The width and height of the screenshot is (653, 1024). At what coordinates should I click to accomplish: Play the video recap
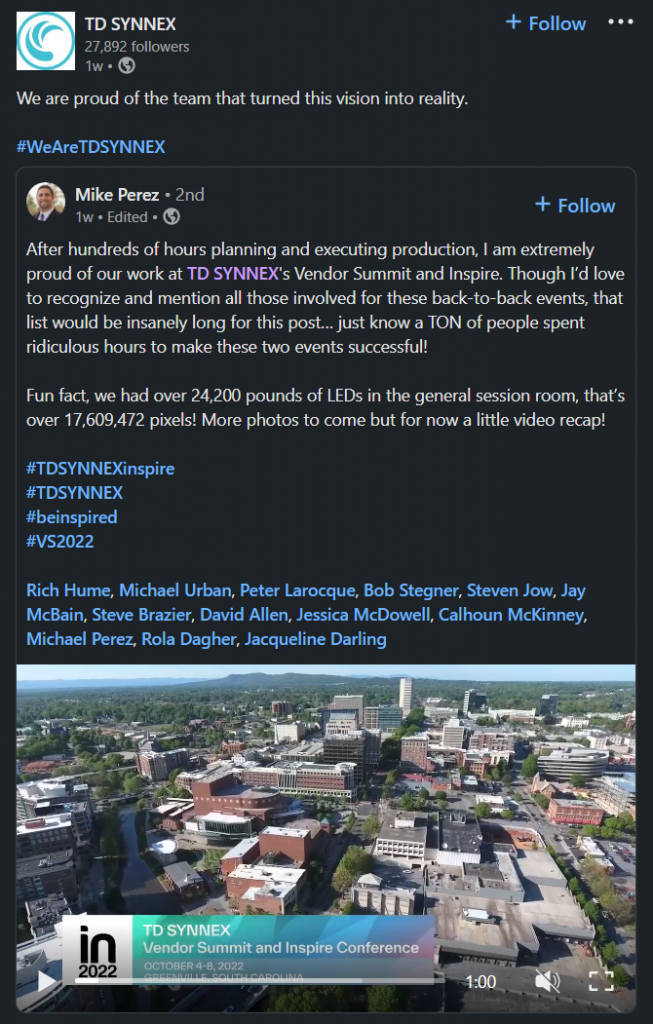coord(46,981)
